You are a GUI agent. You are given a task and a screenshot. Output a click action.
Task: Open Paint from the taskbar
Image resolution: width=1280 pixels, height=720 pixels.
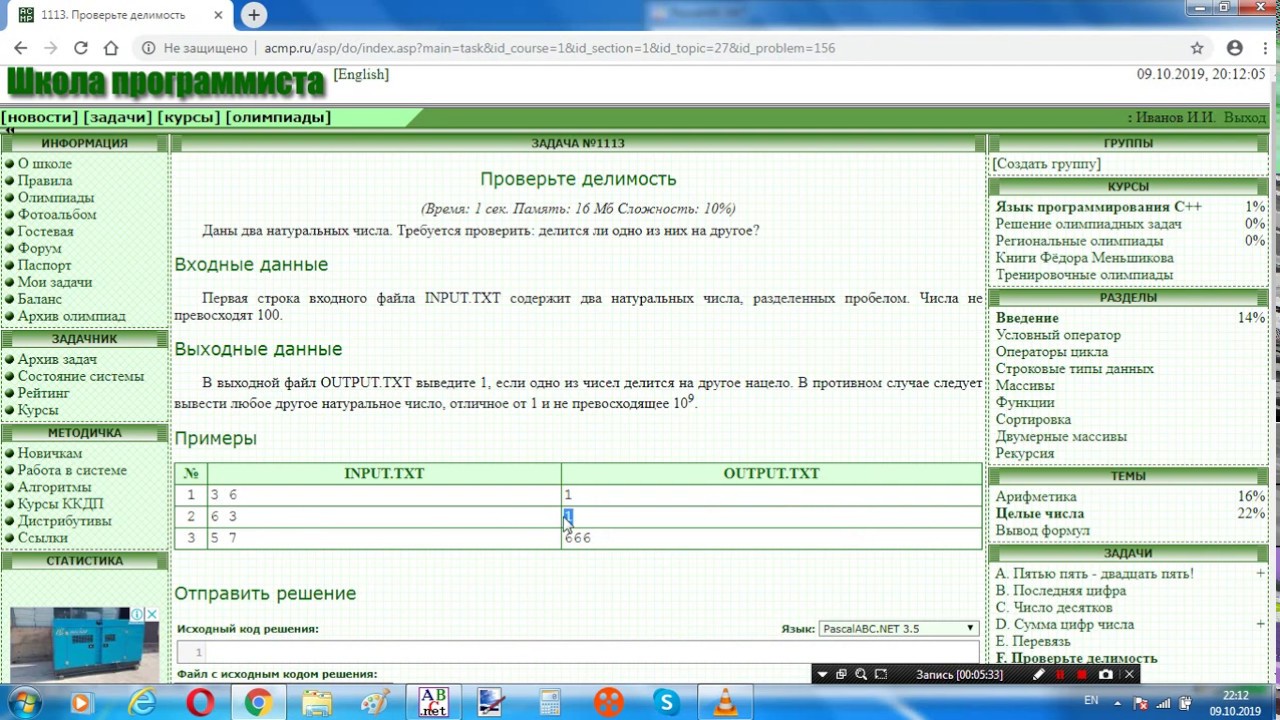coord(375,702)
